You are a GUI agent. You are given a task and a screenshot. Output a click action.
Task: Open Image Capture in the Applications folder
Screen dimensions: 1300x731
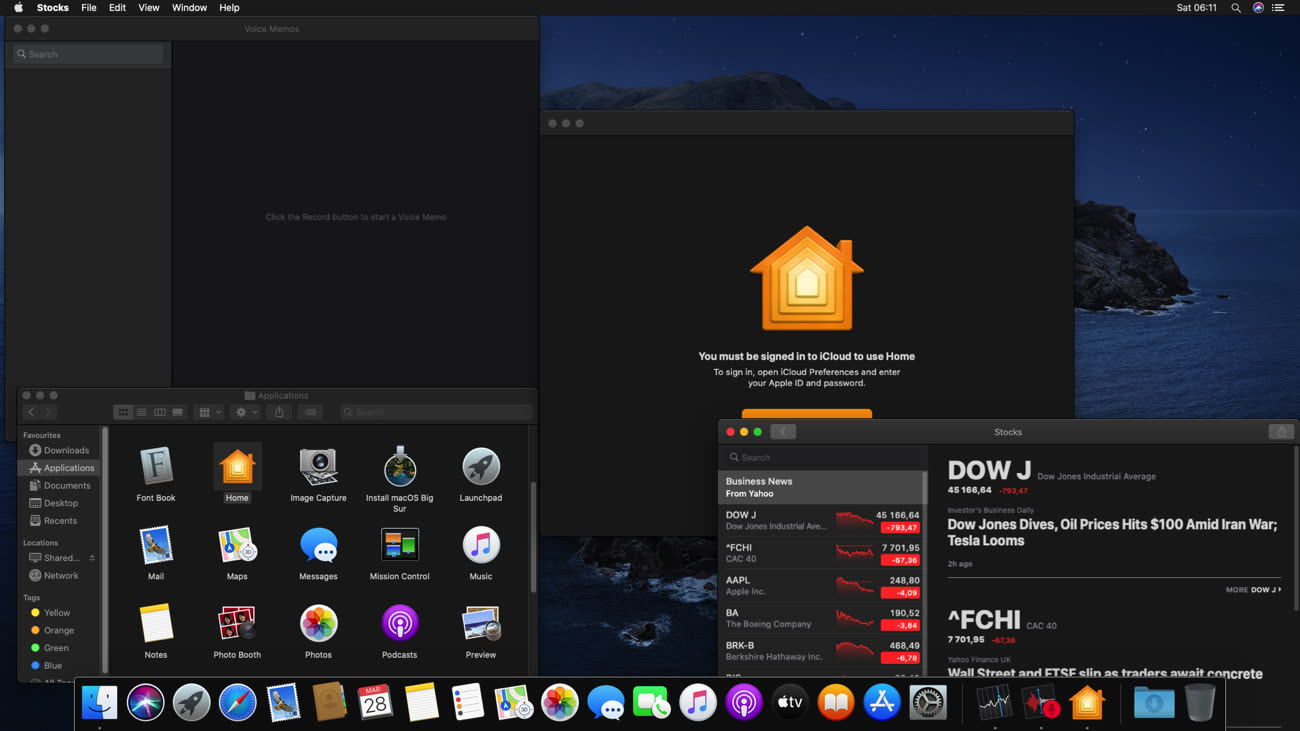click(318, 468)
